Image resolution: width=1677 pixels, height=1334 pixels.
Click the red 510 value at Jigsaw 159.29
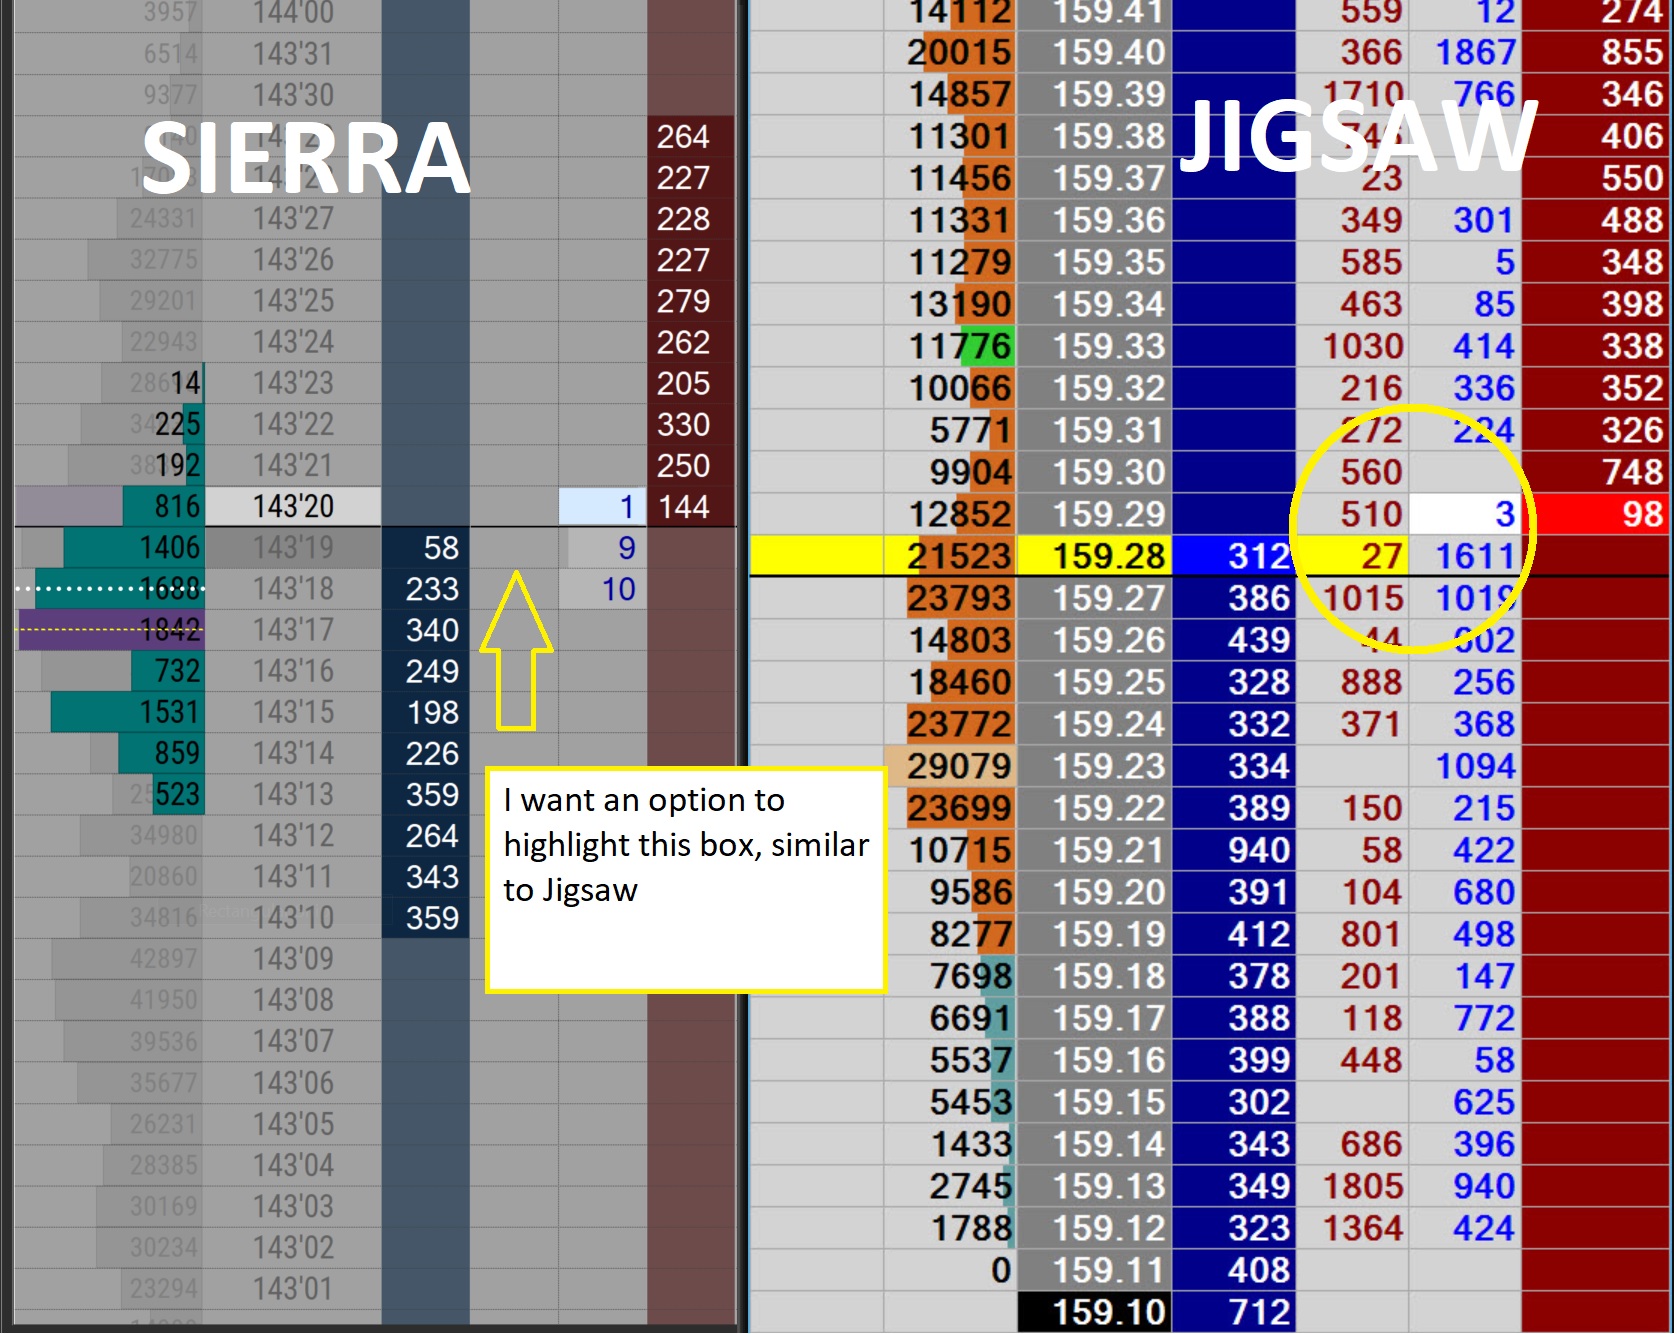pos(1352,514)
